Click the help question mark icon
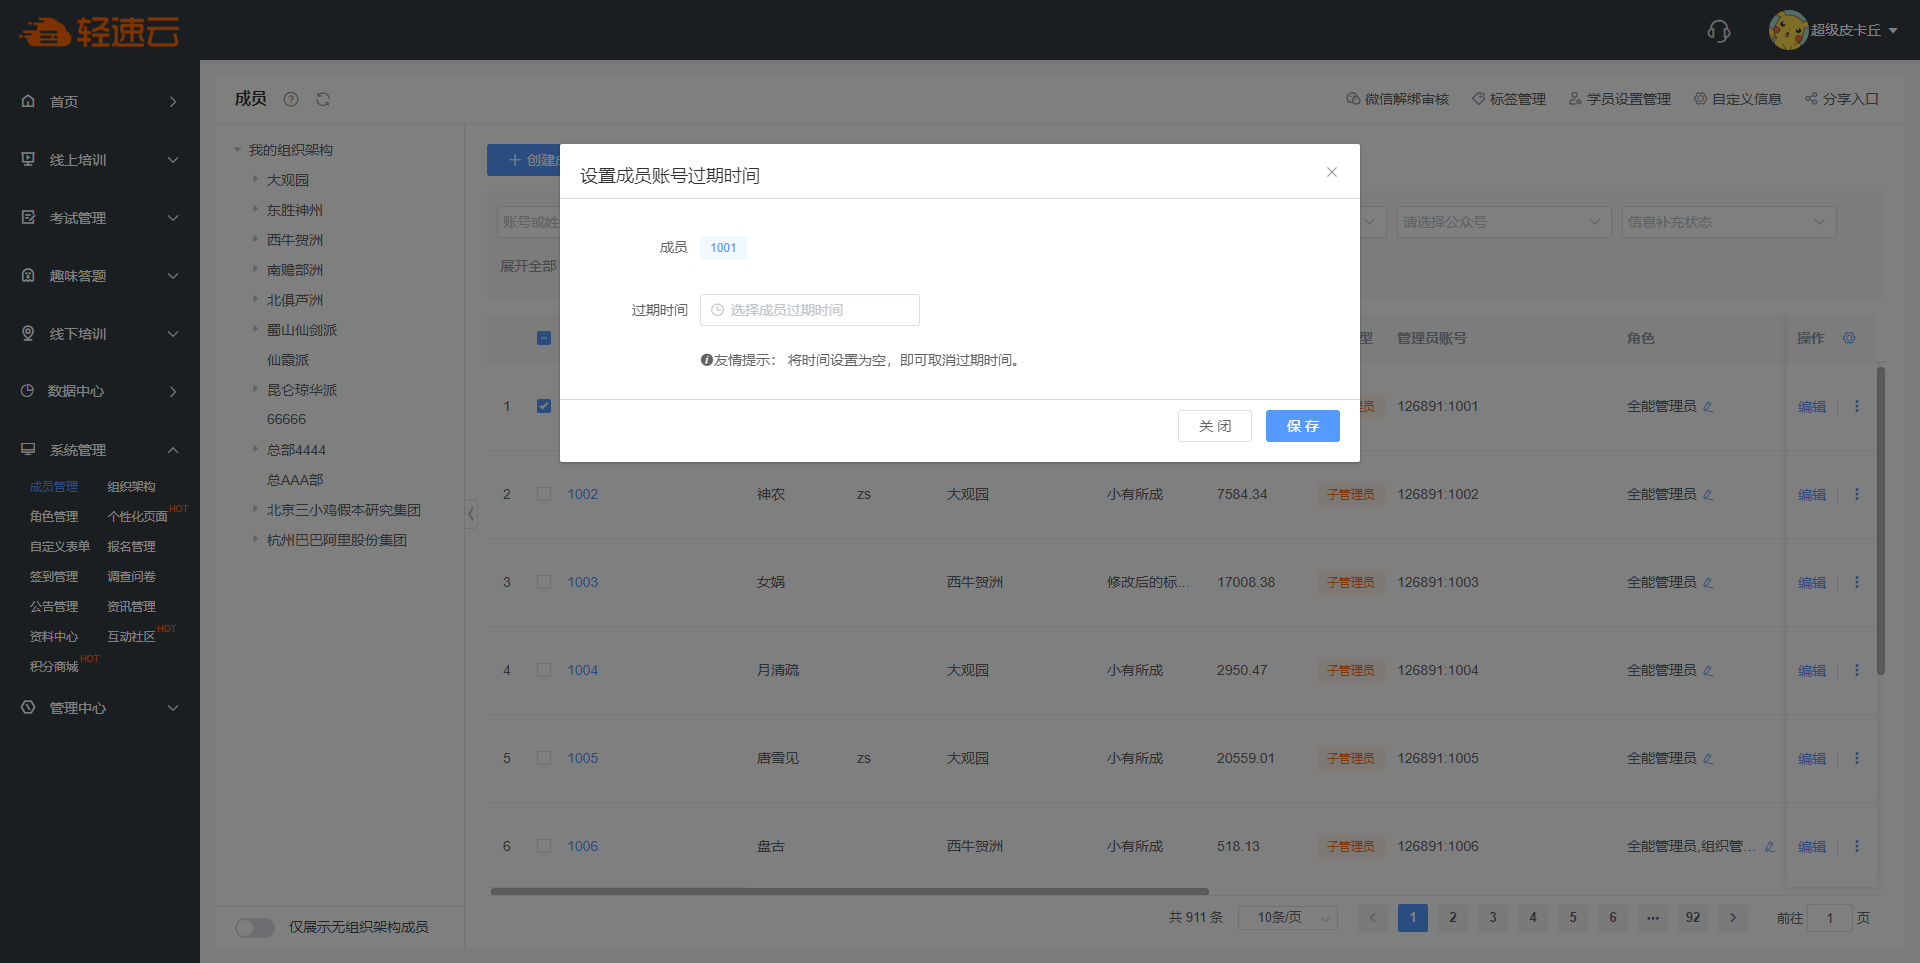Viewport: 1920px width, 963px height. 291,99
